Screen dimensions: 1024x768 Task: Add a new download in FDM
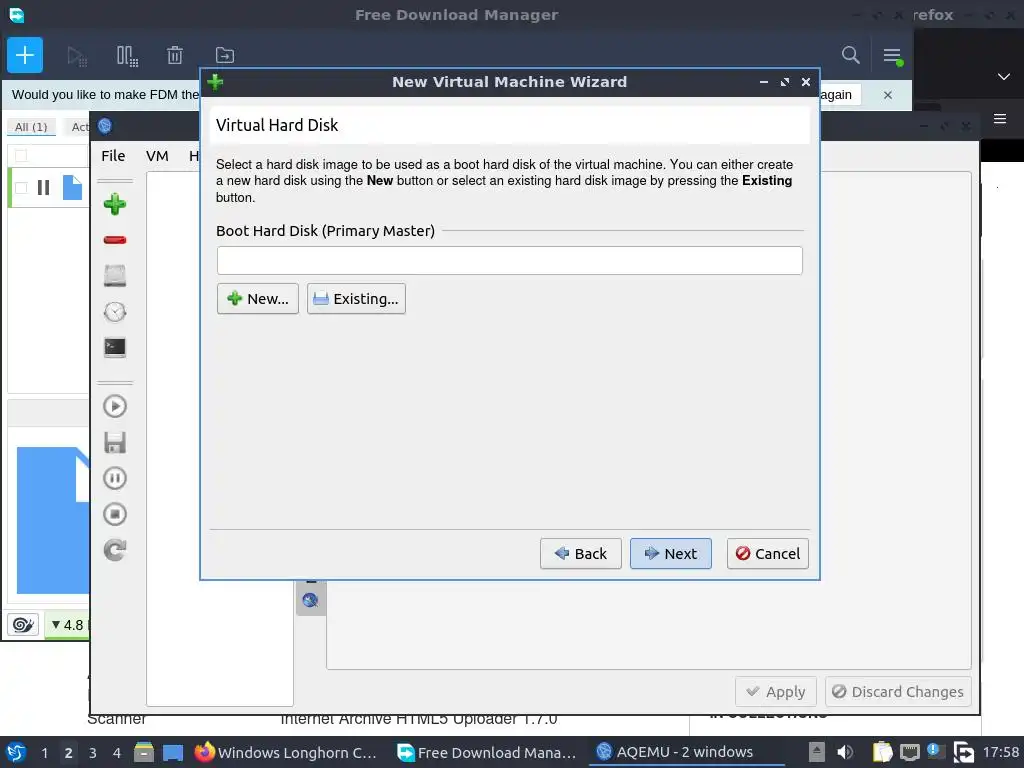25,55
